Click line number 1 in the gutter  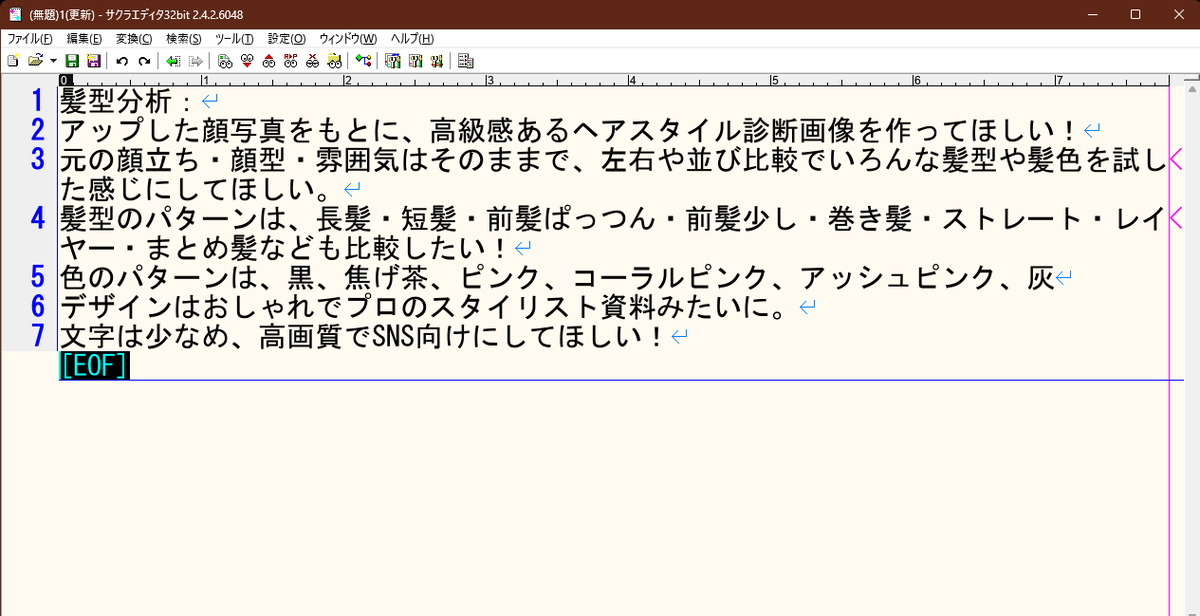(38, 101)
